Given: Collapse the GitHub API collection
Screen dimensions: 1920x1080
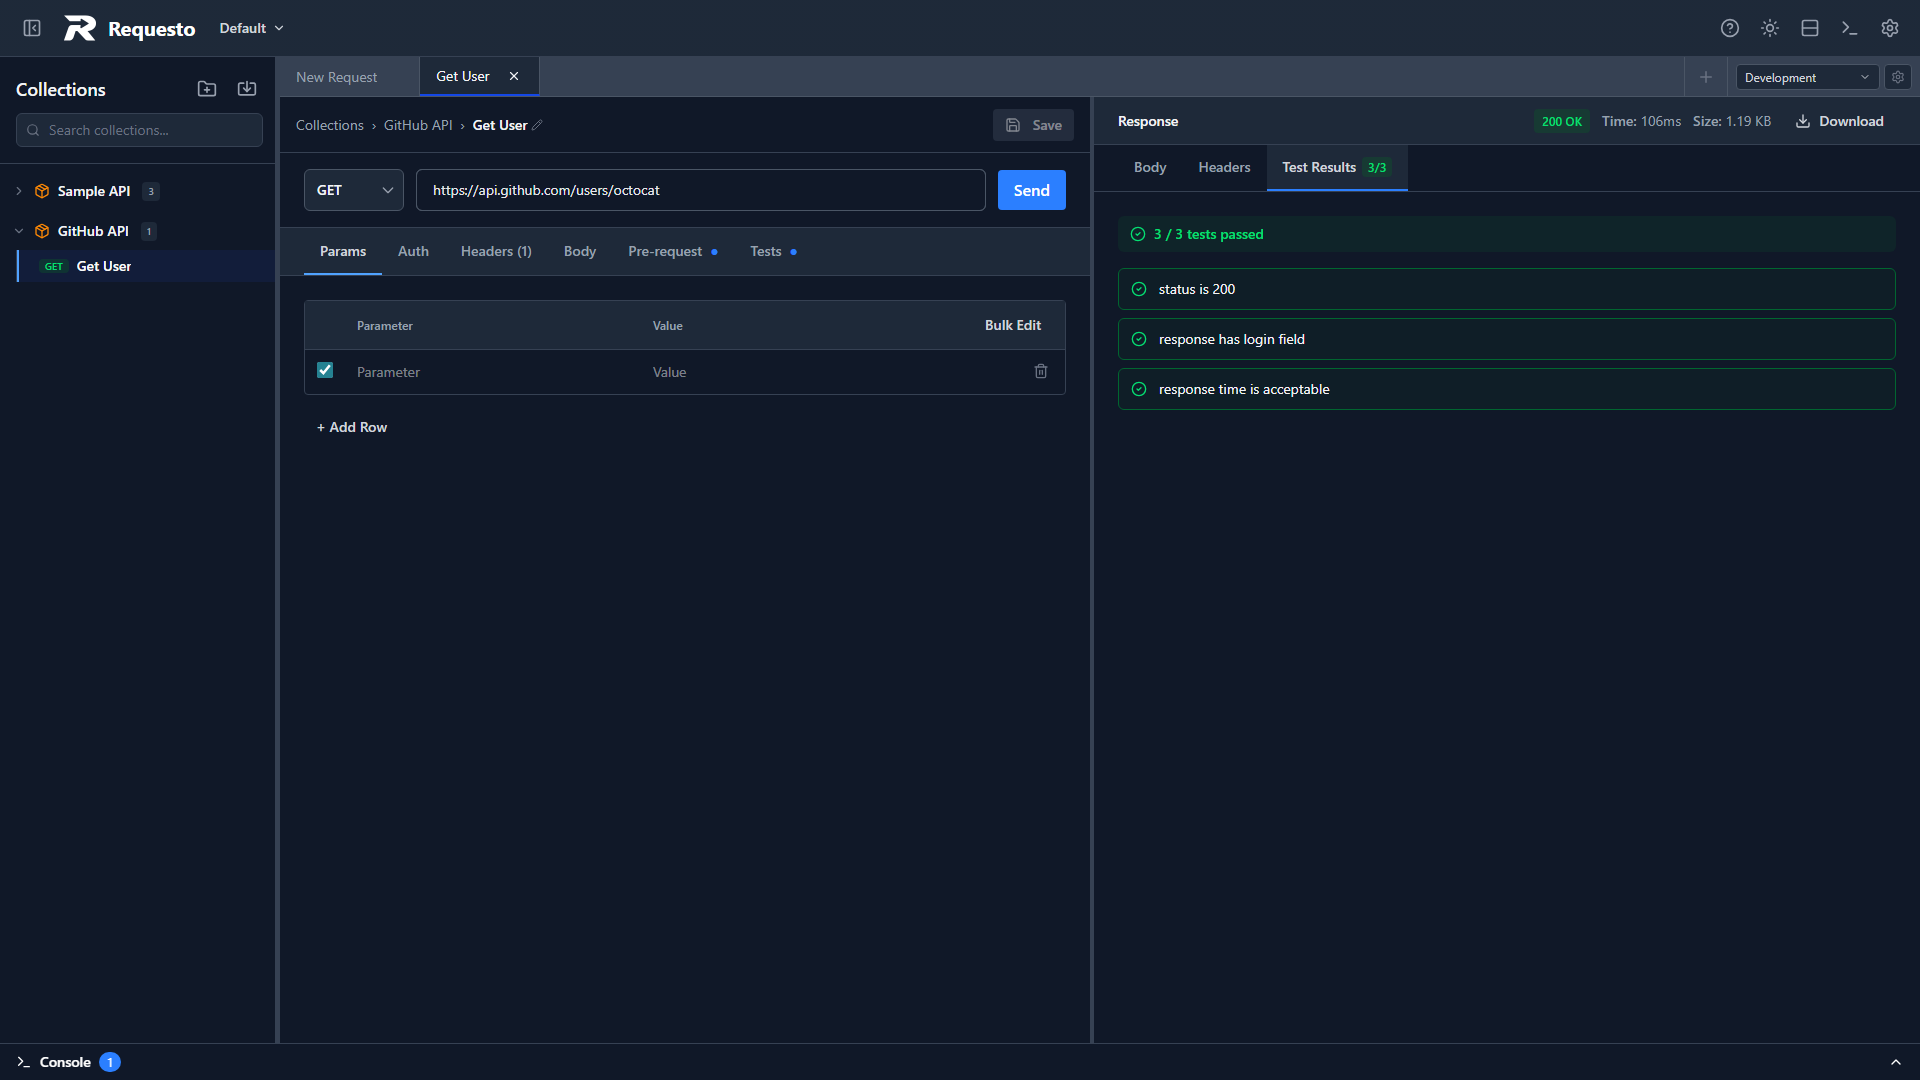Looking at the screenshot, I should click(x=19, y=231).
